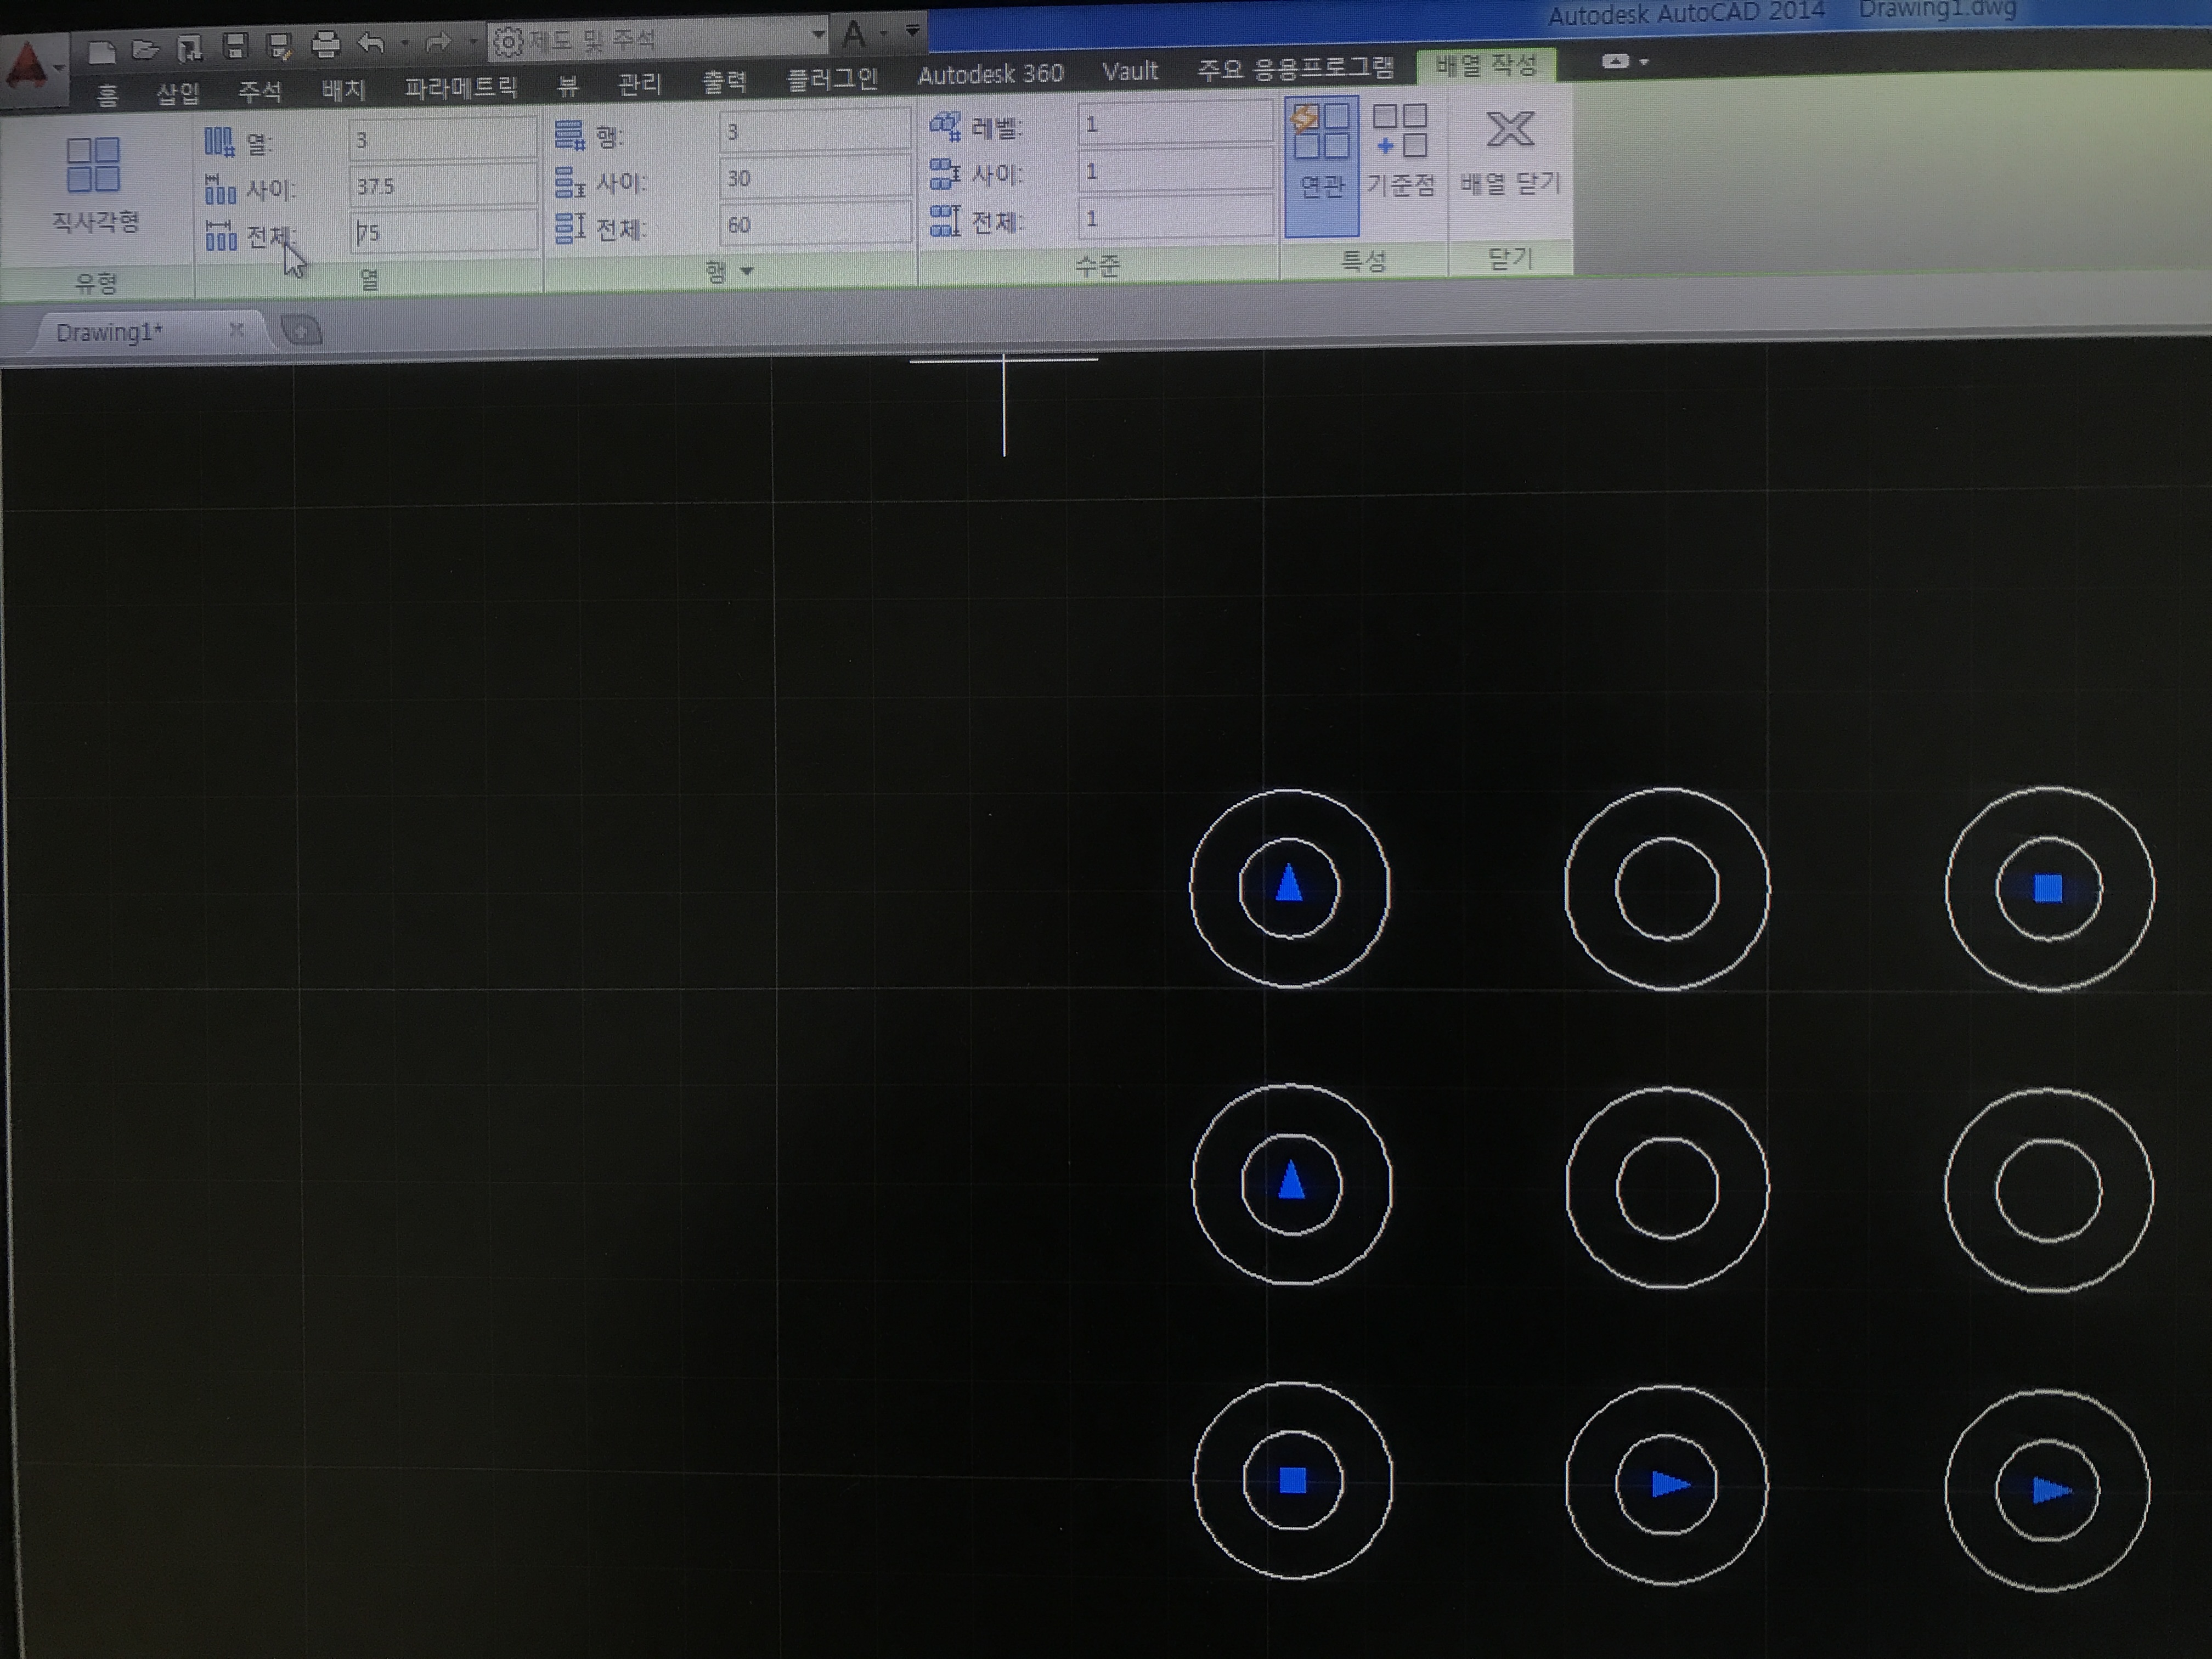Click the row total field showing 60

[815, 224]
